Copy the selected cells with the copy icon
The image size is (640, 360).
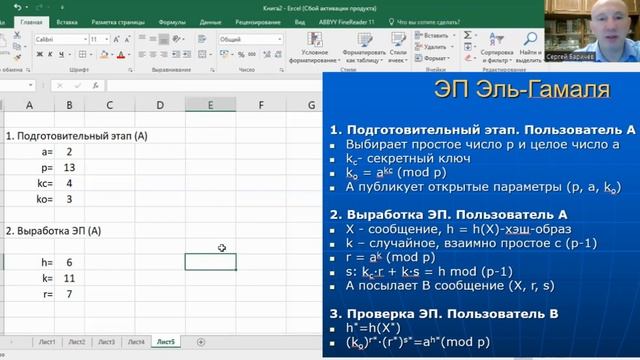[x=17, y=47]
